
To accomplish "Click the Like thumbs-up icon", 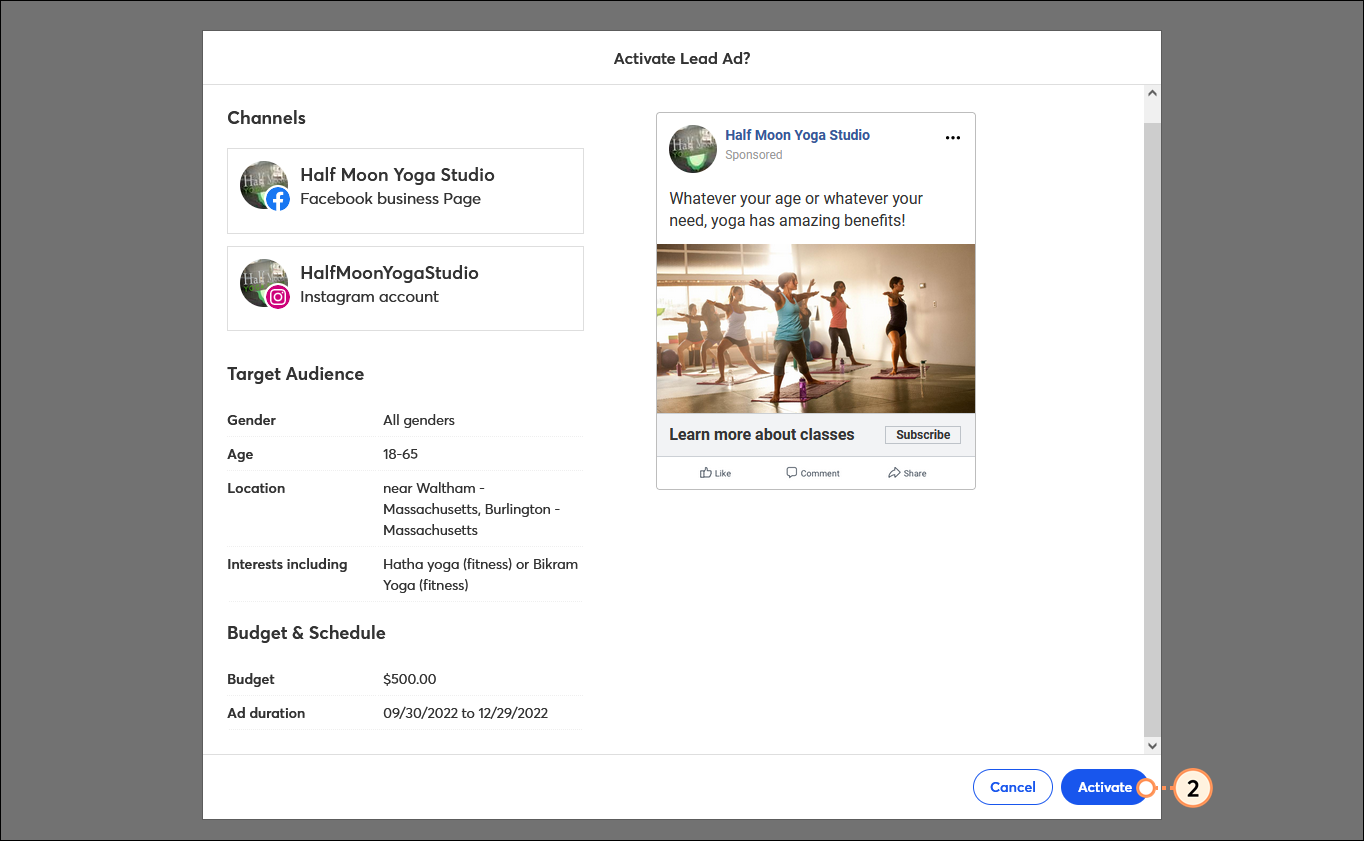I will [706, 473].
